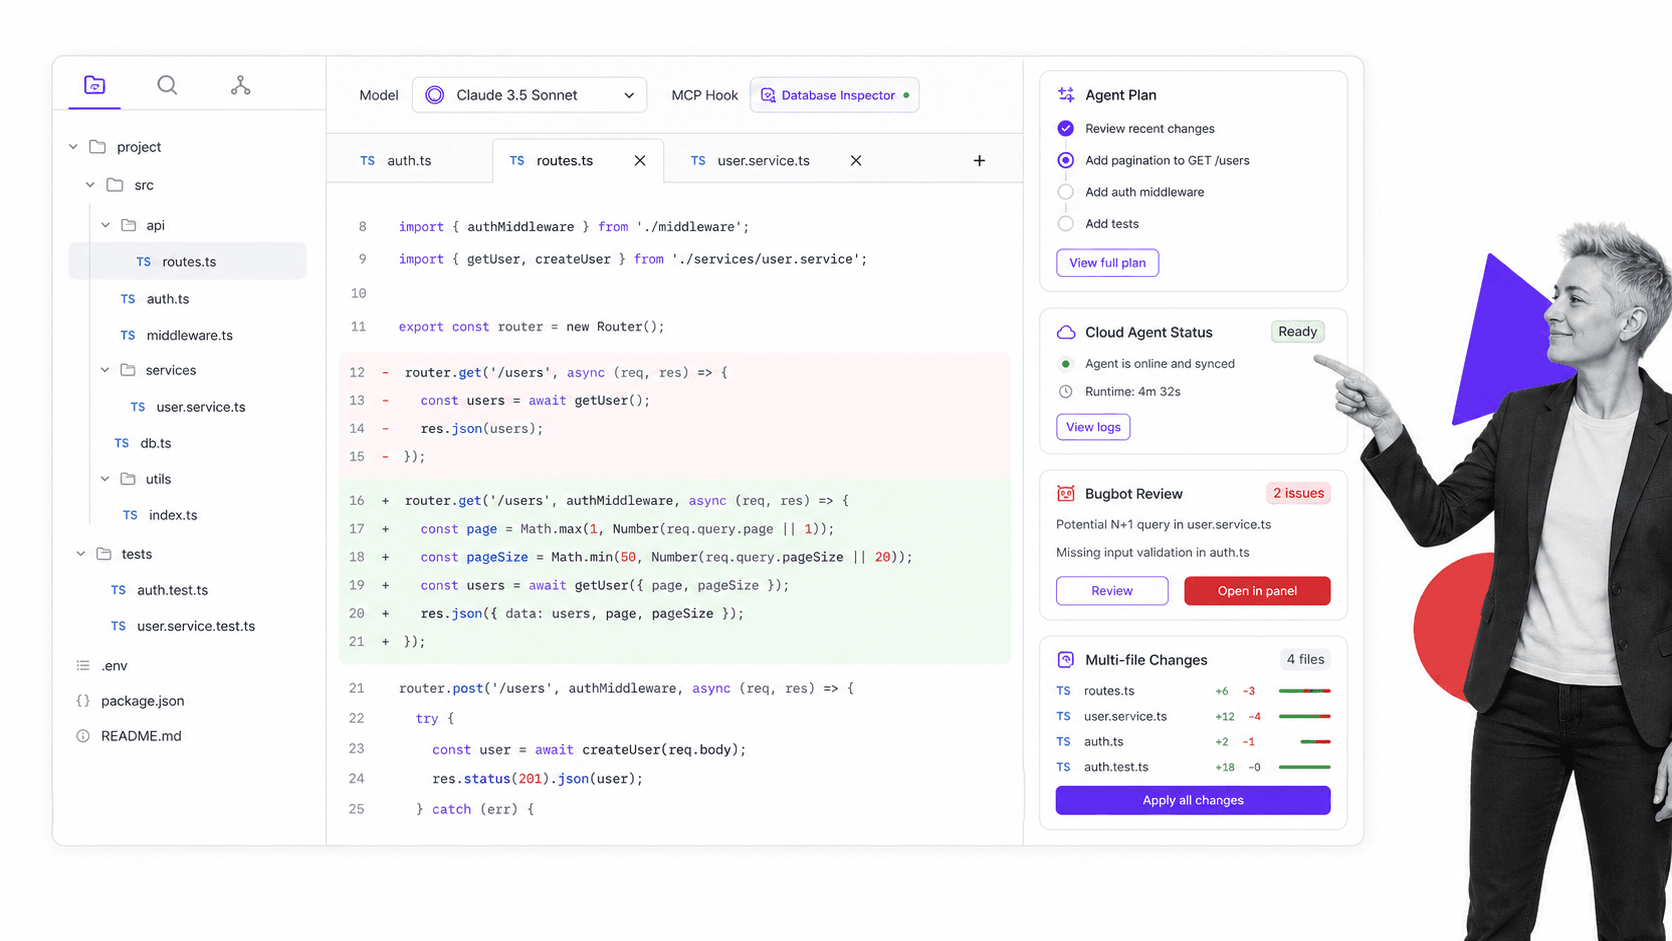Click the Cloud Agent Status cloud icon
This screenshot has width=1672, height=941.
pos(1066,332)
